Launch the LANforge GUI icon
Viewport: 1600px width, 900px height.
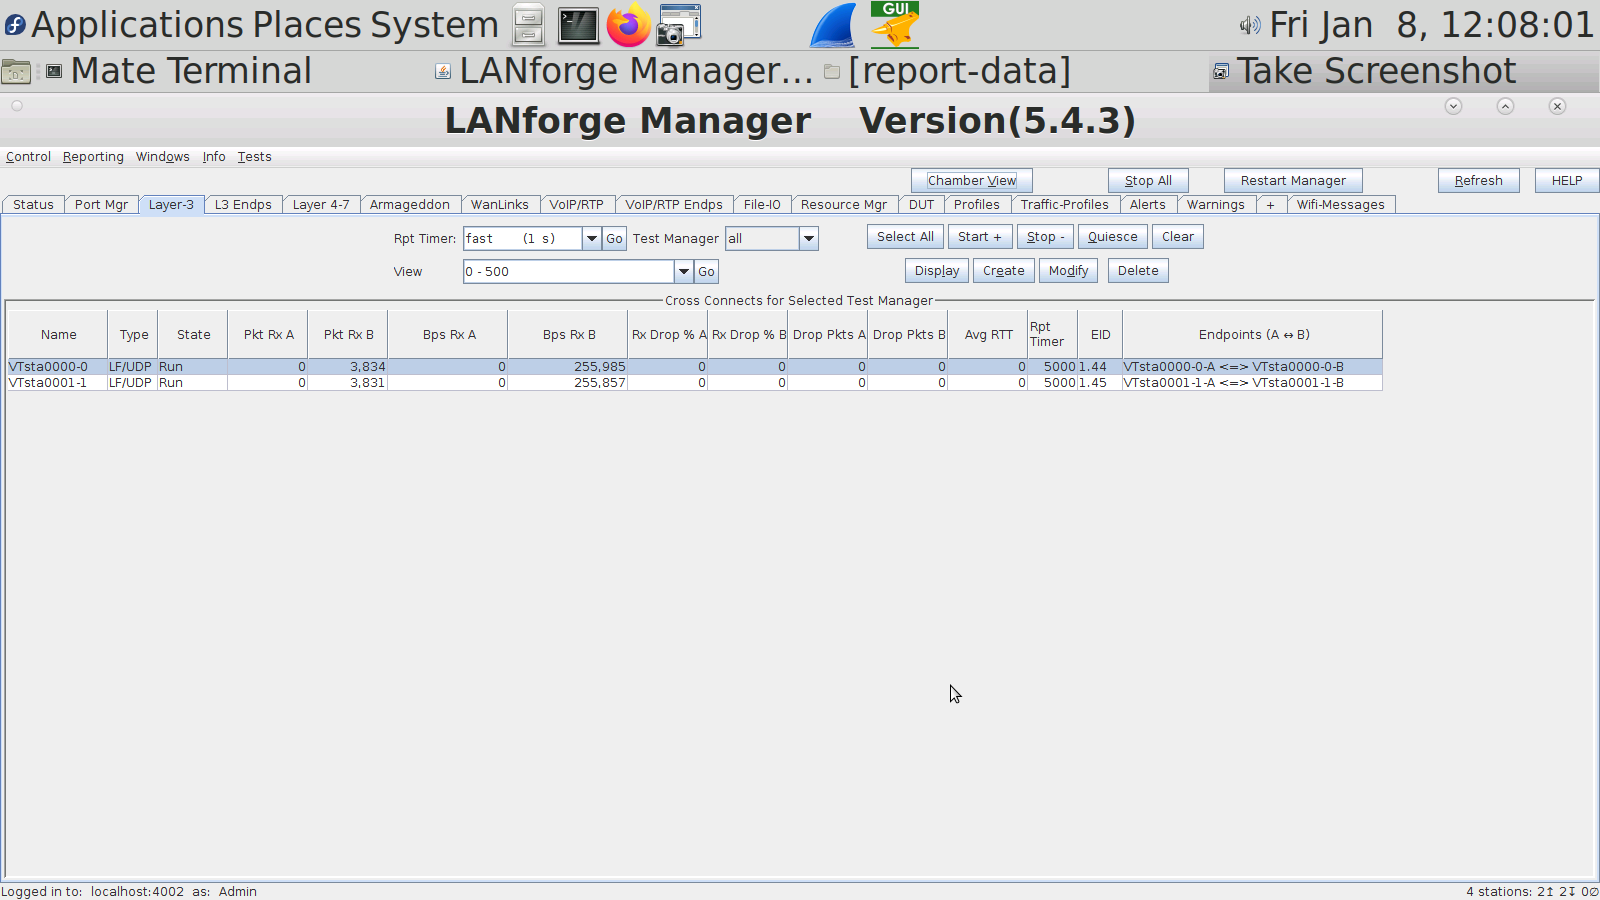click(895, 25)
